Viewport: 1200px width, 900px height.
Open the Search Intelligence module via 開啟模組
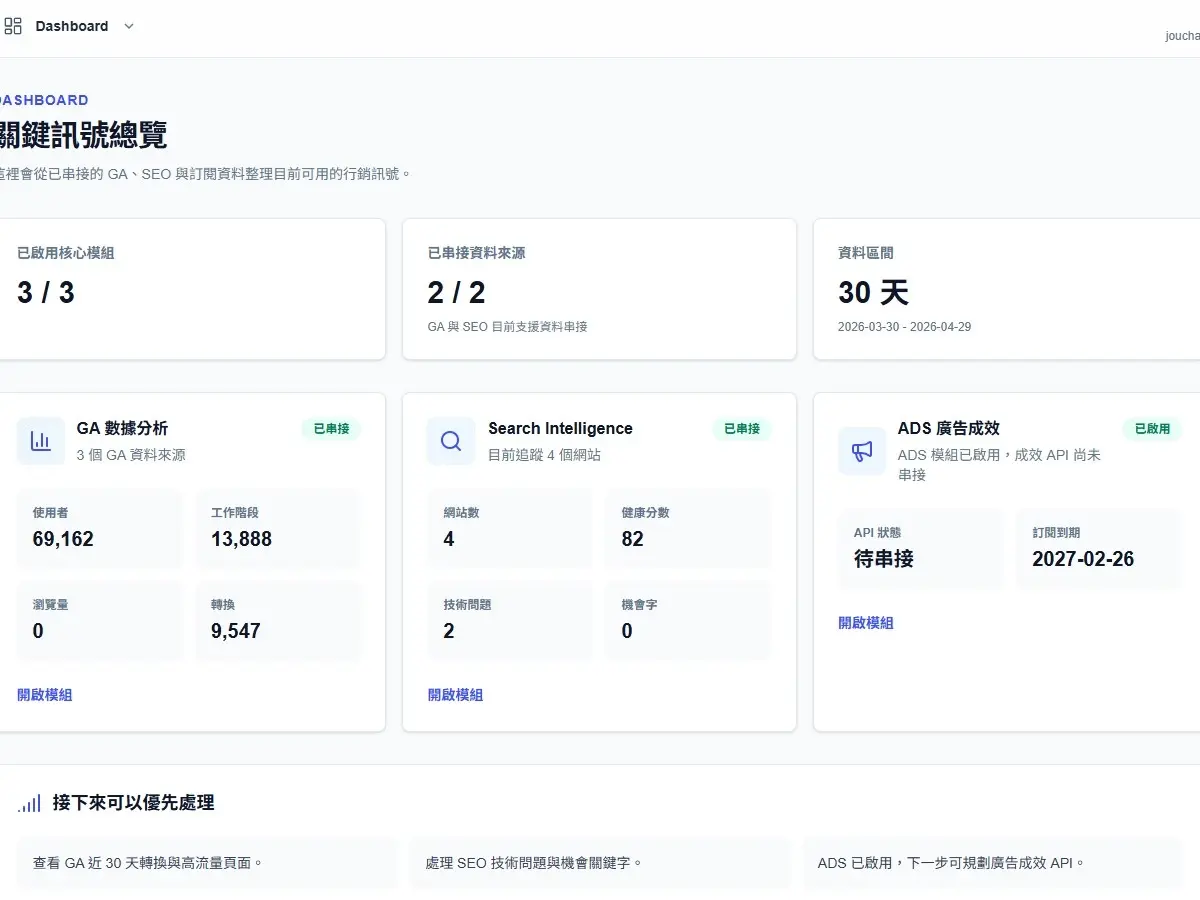coord(455,695)
